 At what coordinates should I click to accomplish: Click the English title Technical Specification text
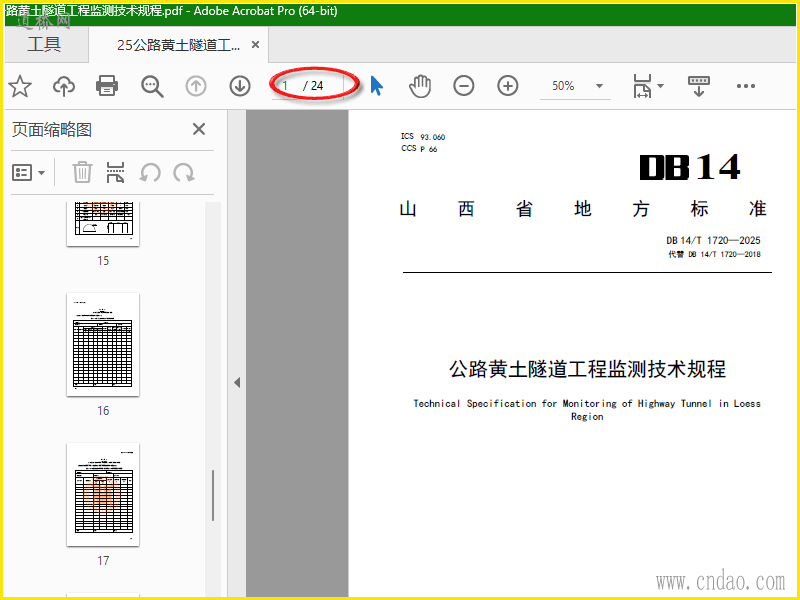click(x=587, y=410)
